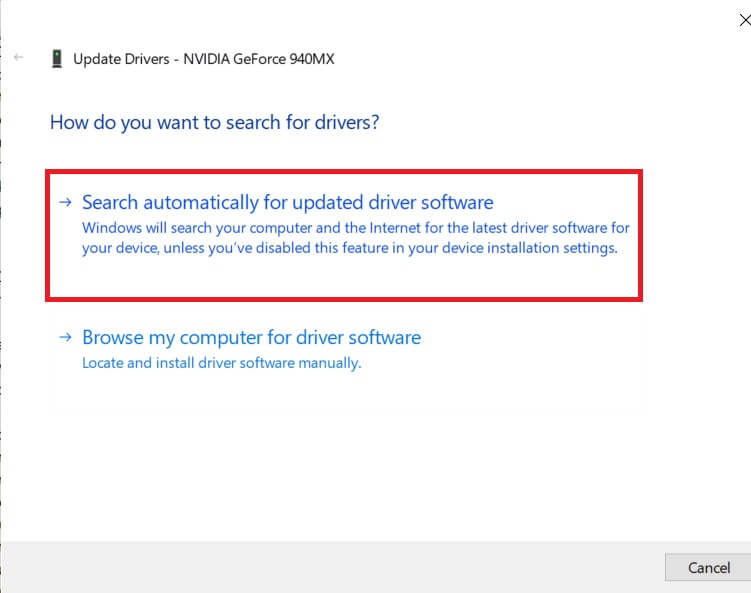The image size is (751, 593).
Task: Click the back arrow in the wizard header
Action: click(x=18, y=57)
